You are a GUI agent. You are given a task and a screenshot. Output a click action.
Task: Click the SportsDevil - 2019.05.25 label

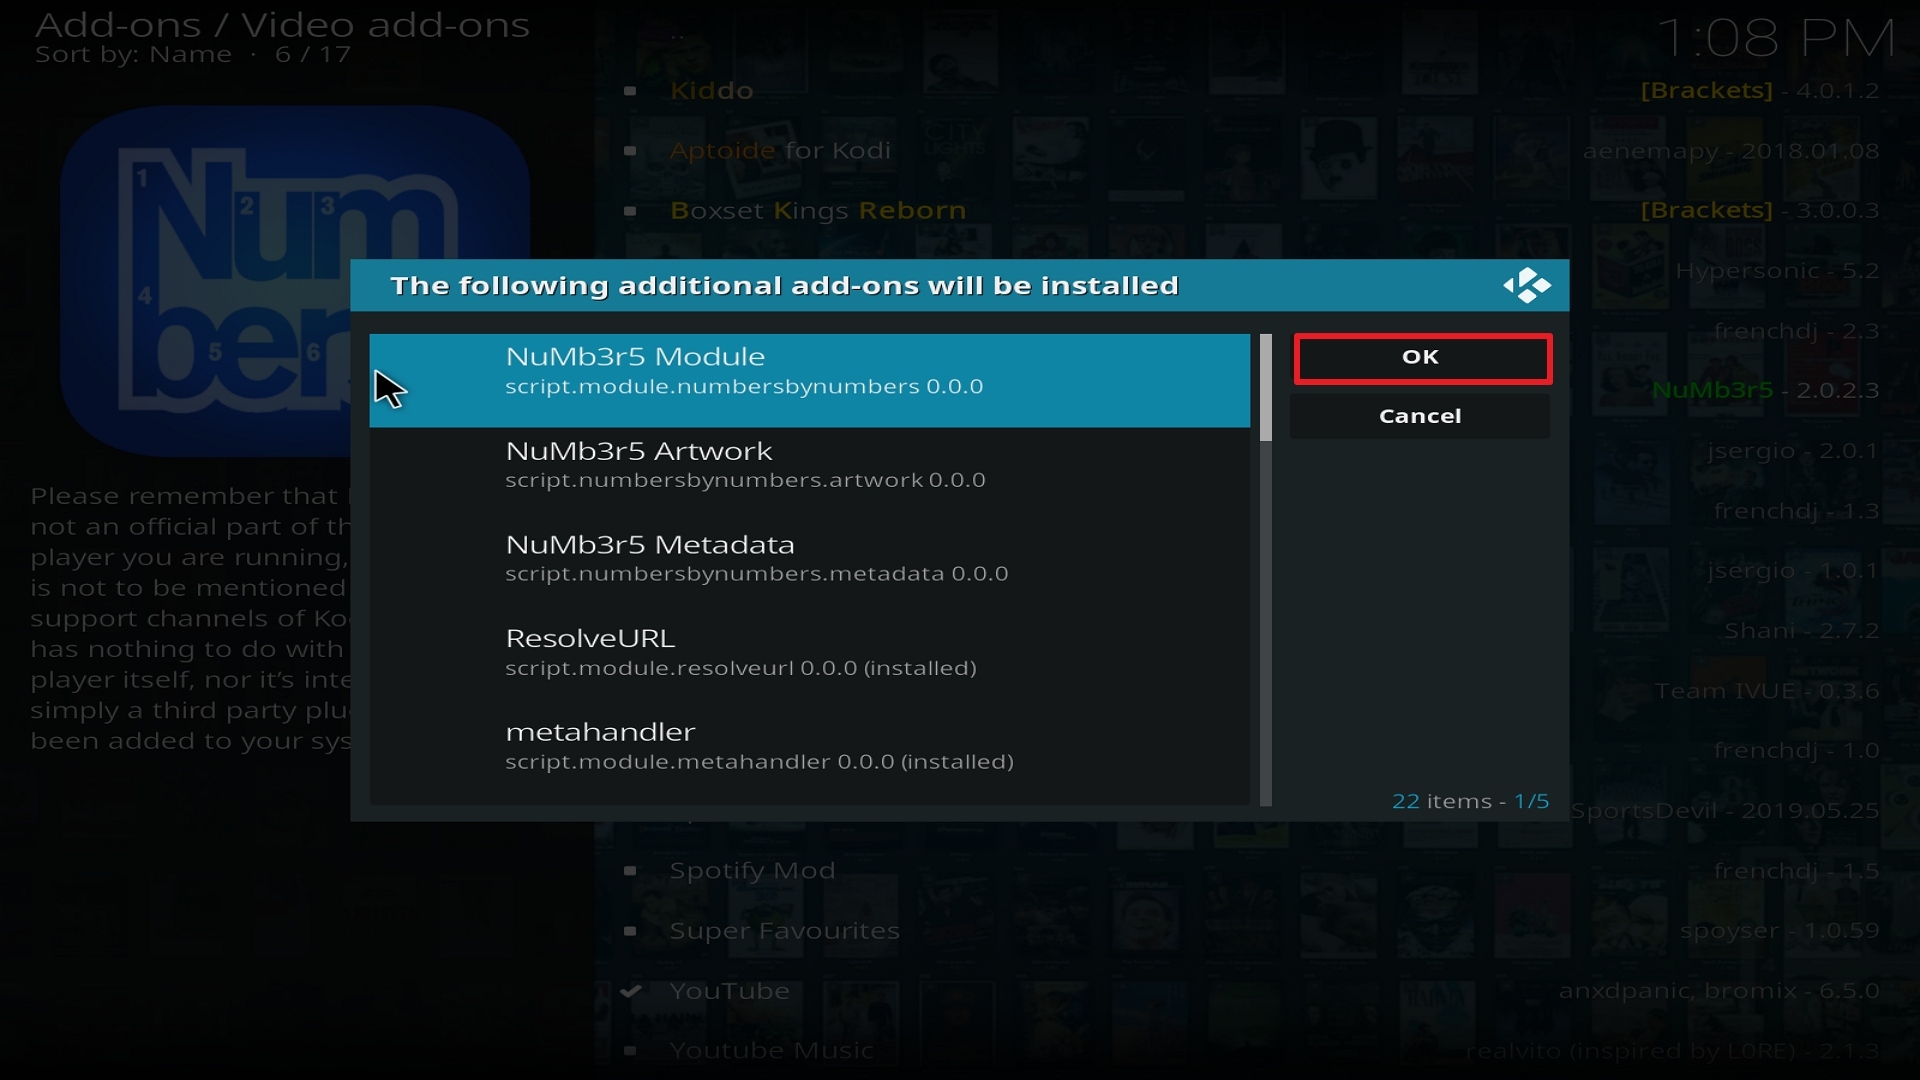[x=1725, y=811]
